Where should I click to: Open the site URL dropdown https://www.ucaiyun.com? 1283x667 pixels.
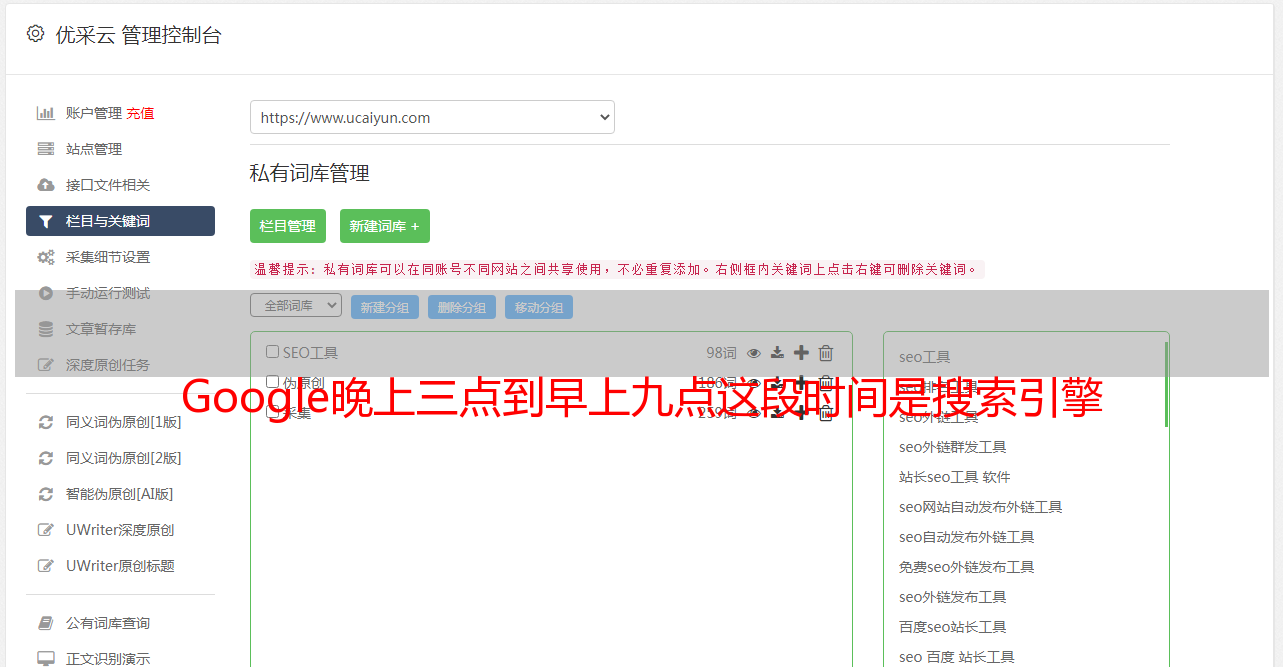click(x=432, y=117)
